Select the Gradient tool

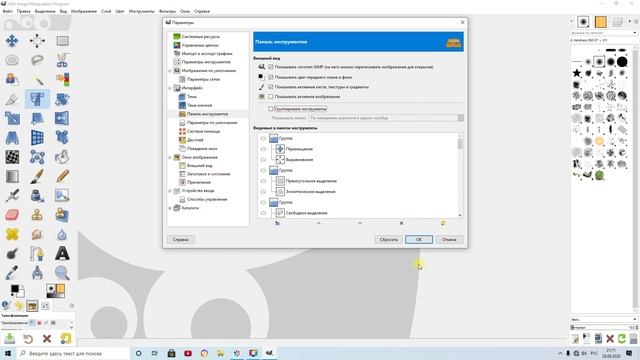coord(12,176)
